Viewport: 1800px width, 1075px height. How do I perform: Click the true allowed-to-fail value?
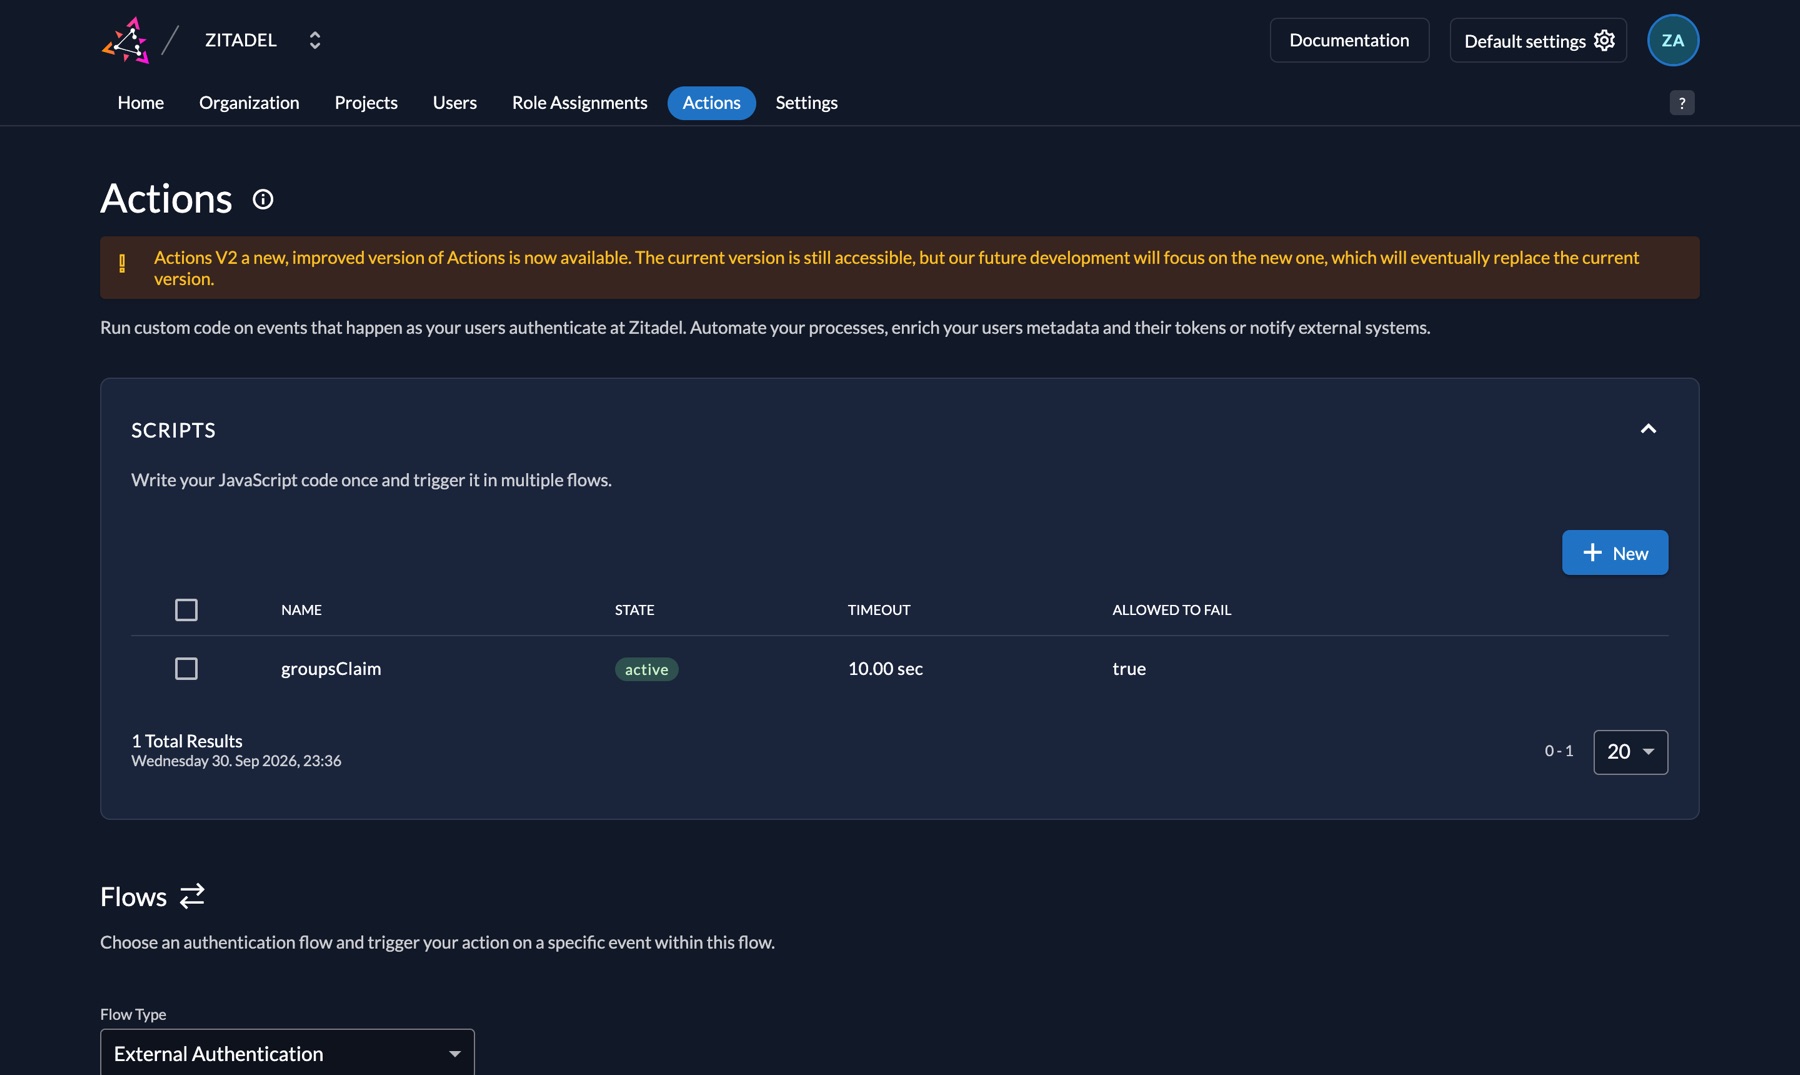[1129, 668]
